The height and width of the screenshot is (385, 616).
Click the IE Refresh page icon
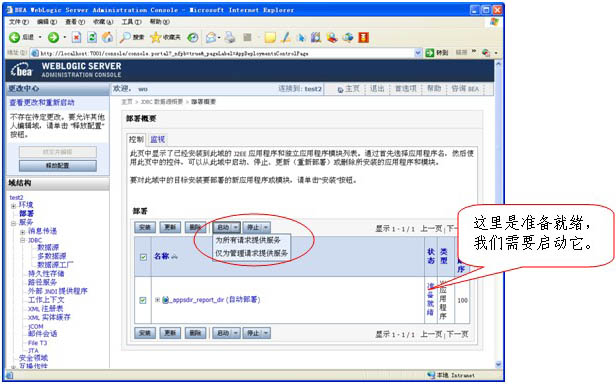(92, 37)
